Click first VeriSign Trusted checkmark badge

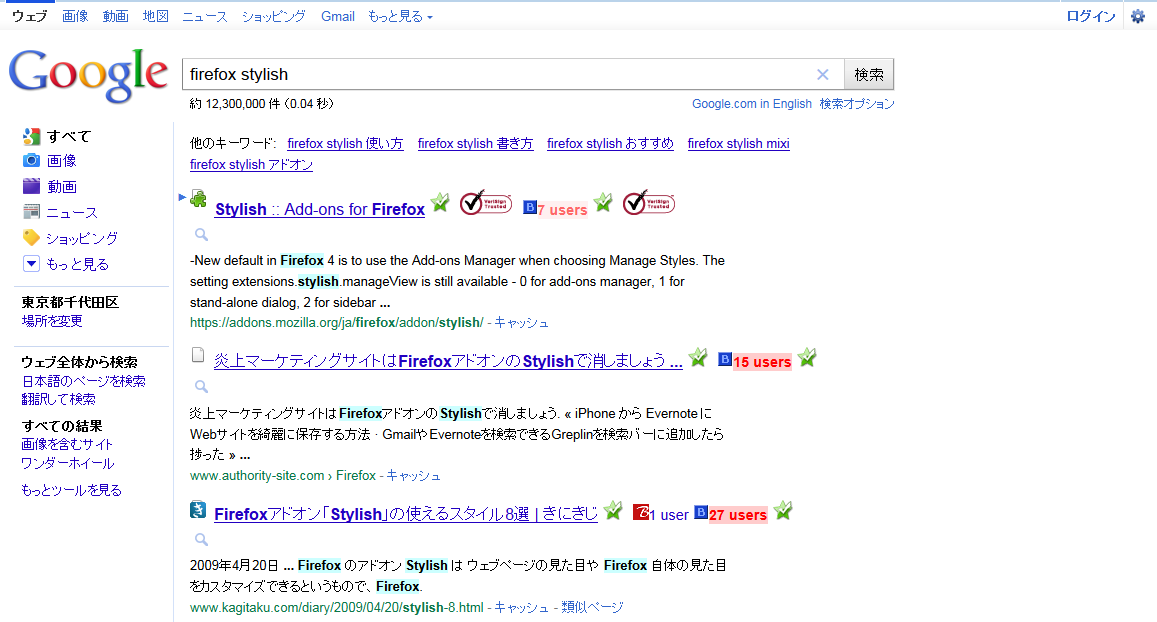click(x=486, y=203)
